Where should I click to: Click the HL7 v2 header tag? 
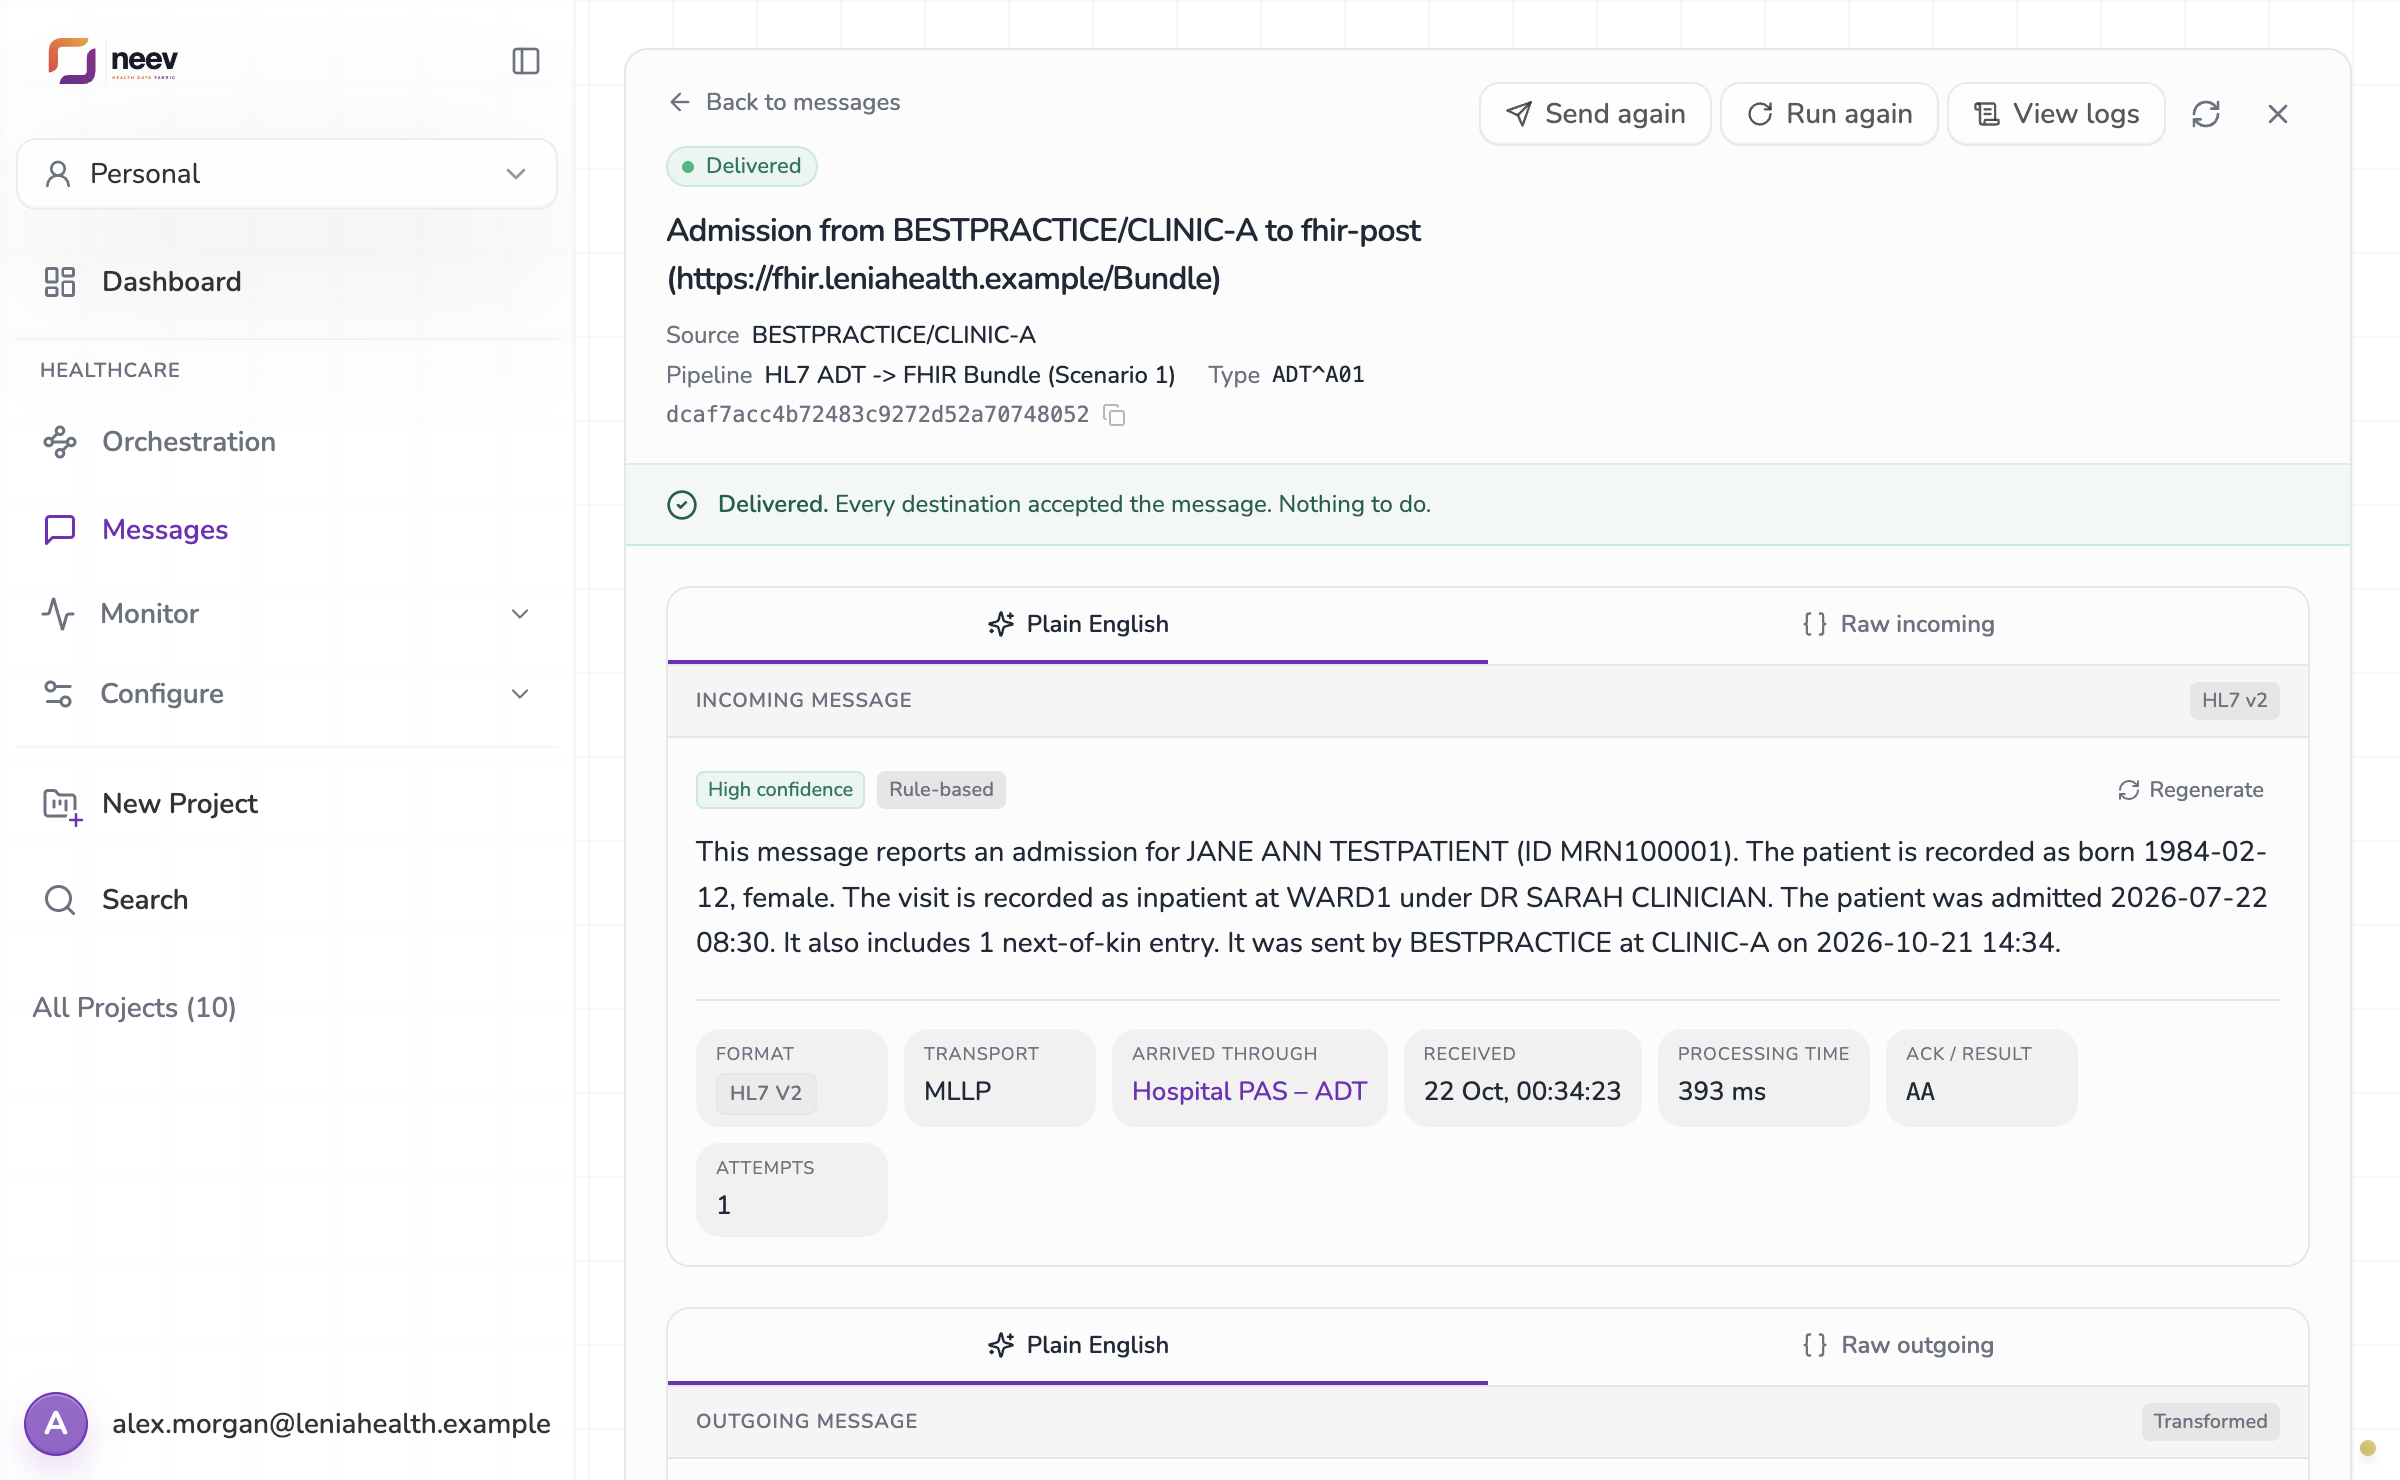tap(2234, 700)
